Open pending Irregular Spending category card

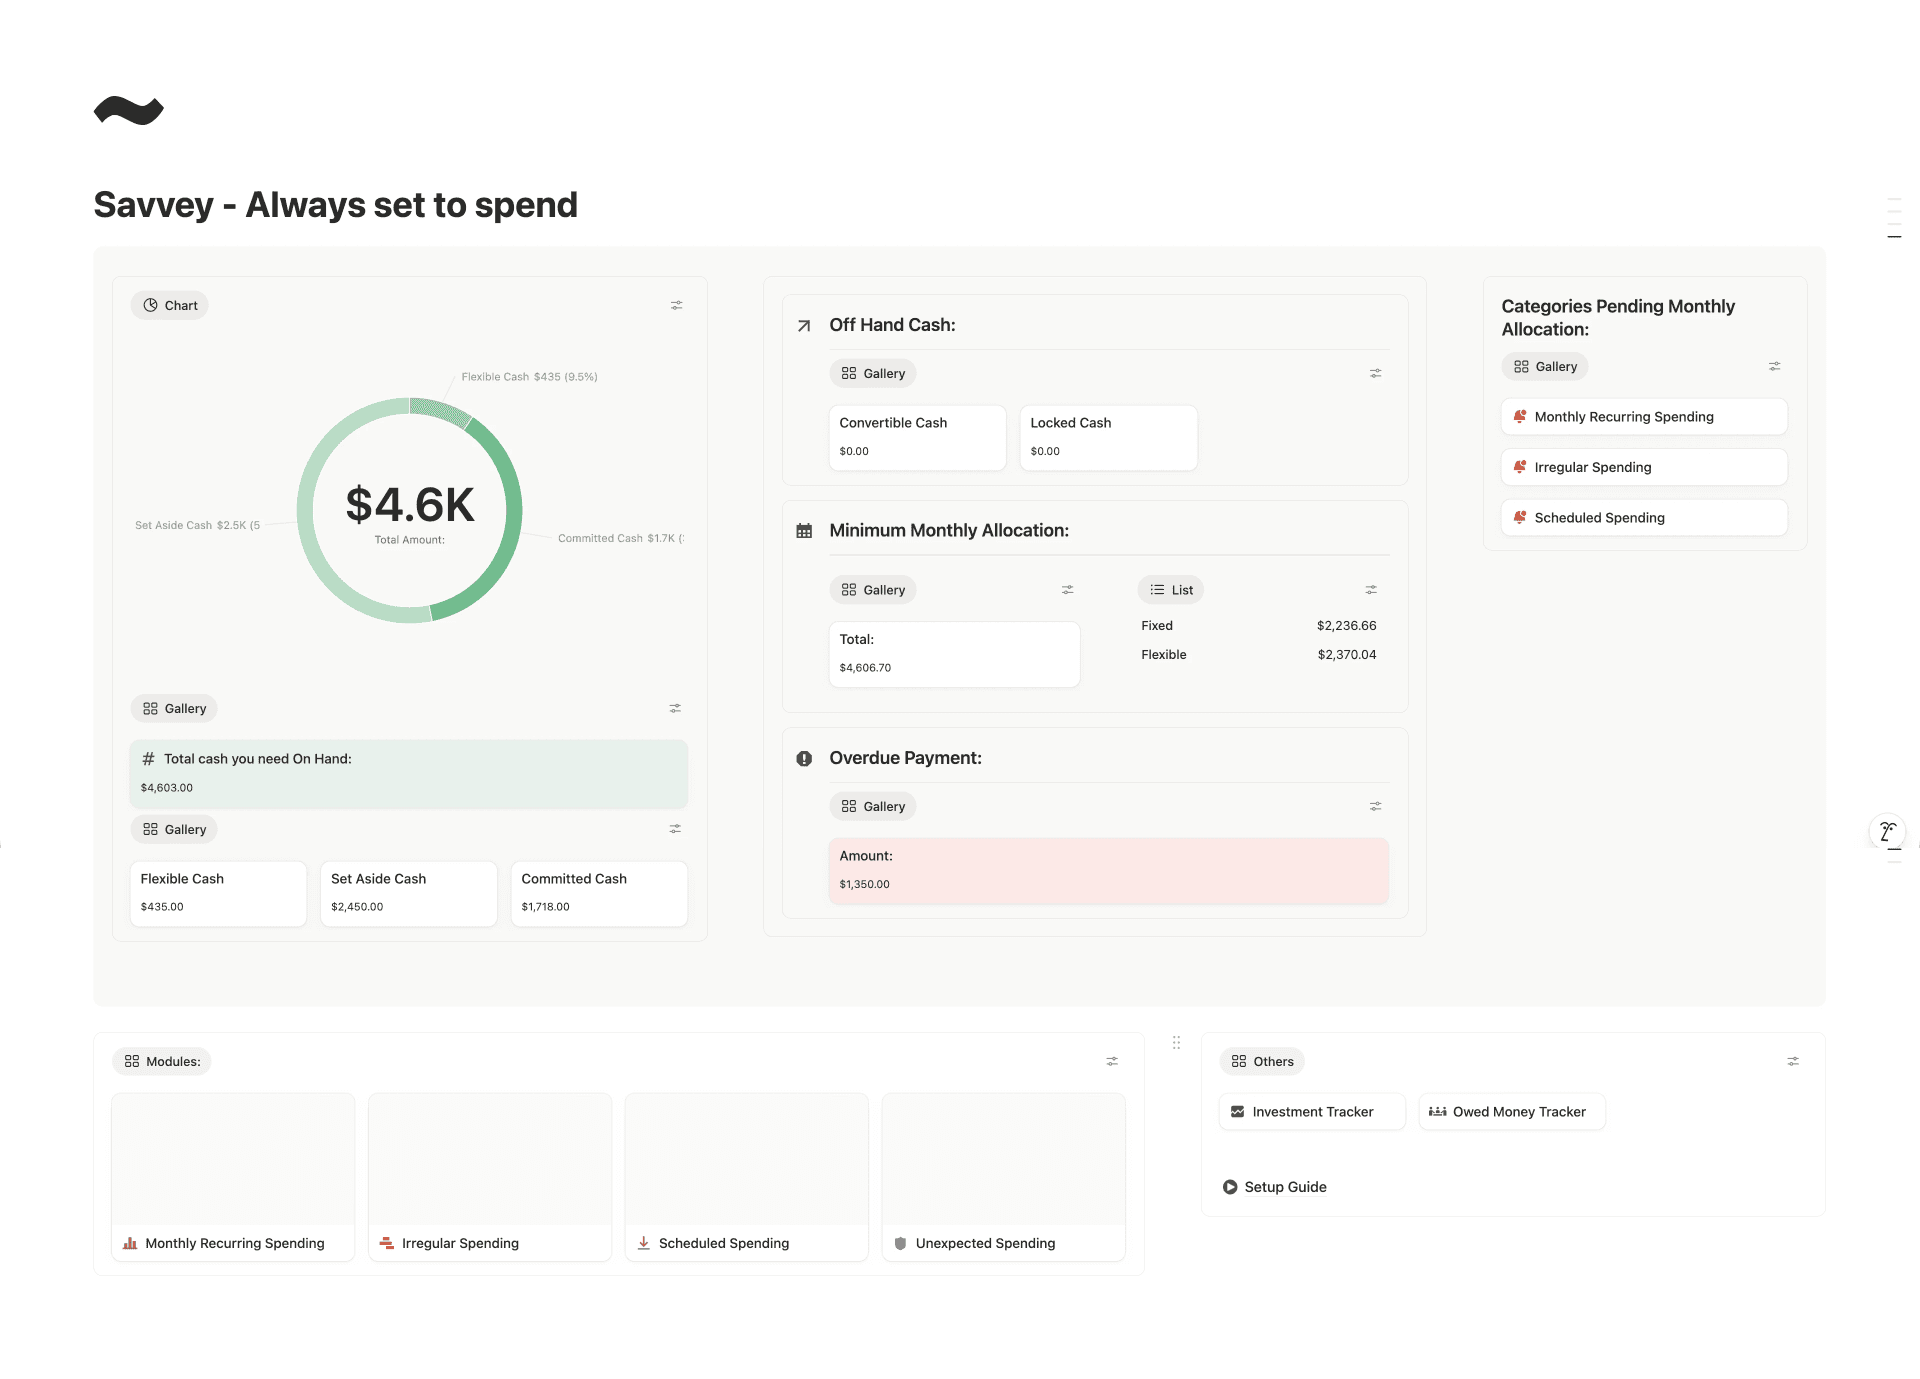pyautogui.click(x=1643, y=467)
